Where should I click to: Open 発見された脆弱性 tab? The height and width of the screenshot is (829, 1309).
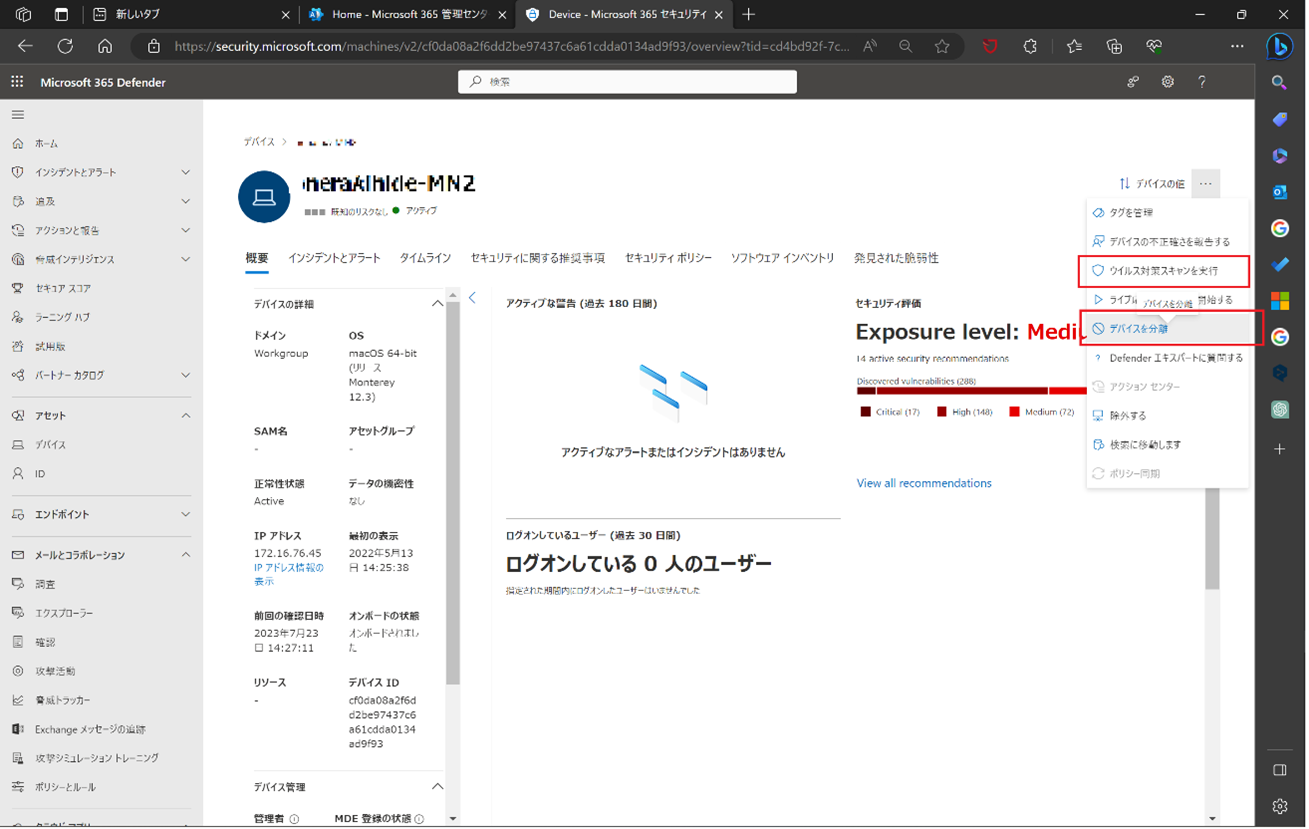tap(896, 258)
